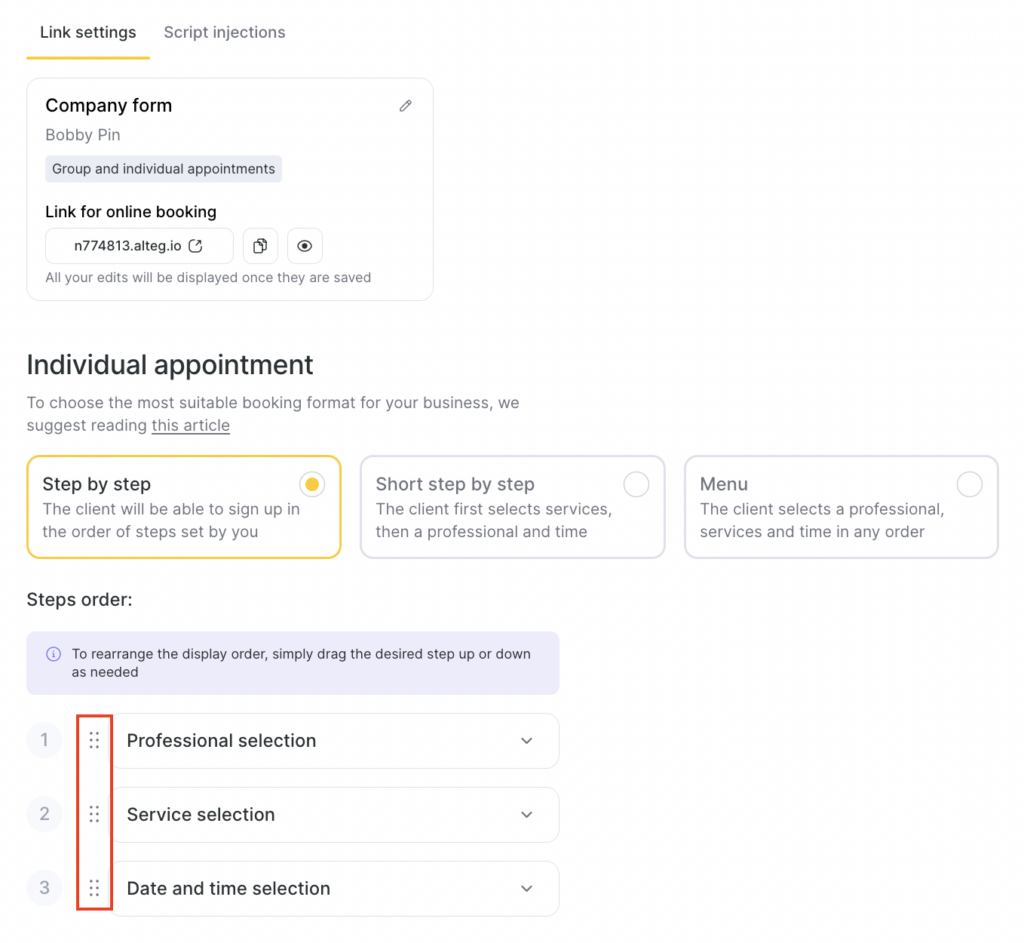Click the external link icon beside n774813.alteg.io
The image size is (1024, 943).
click(196, 246)
